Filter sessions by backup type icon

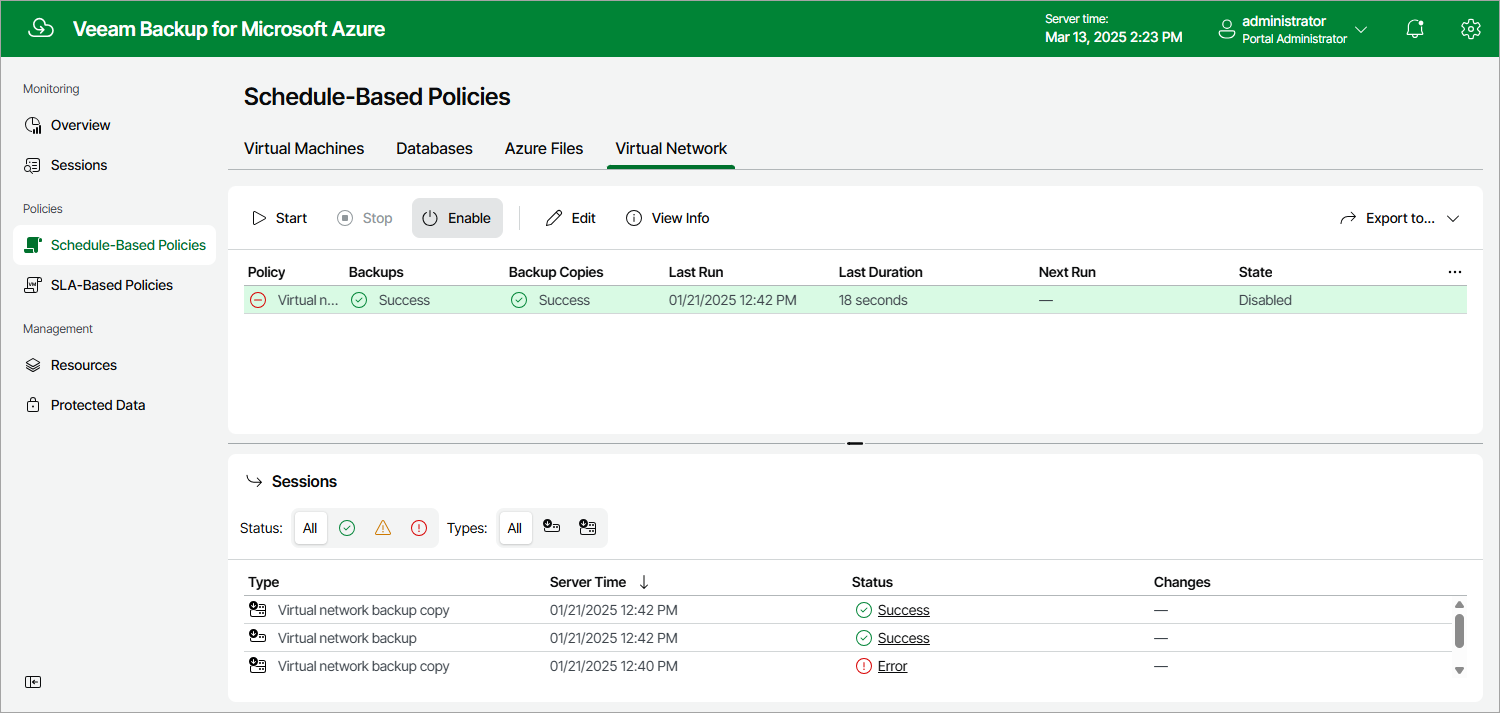click(x=552, y=527)
